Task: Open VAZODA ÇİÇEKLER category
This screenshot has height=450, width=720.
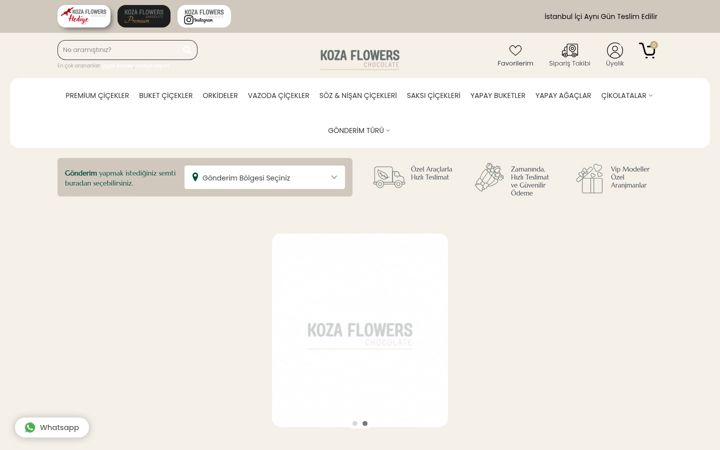Action: (278, 96)
